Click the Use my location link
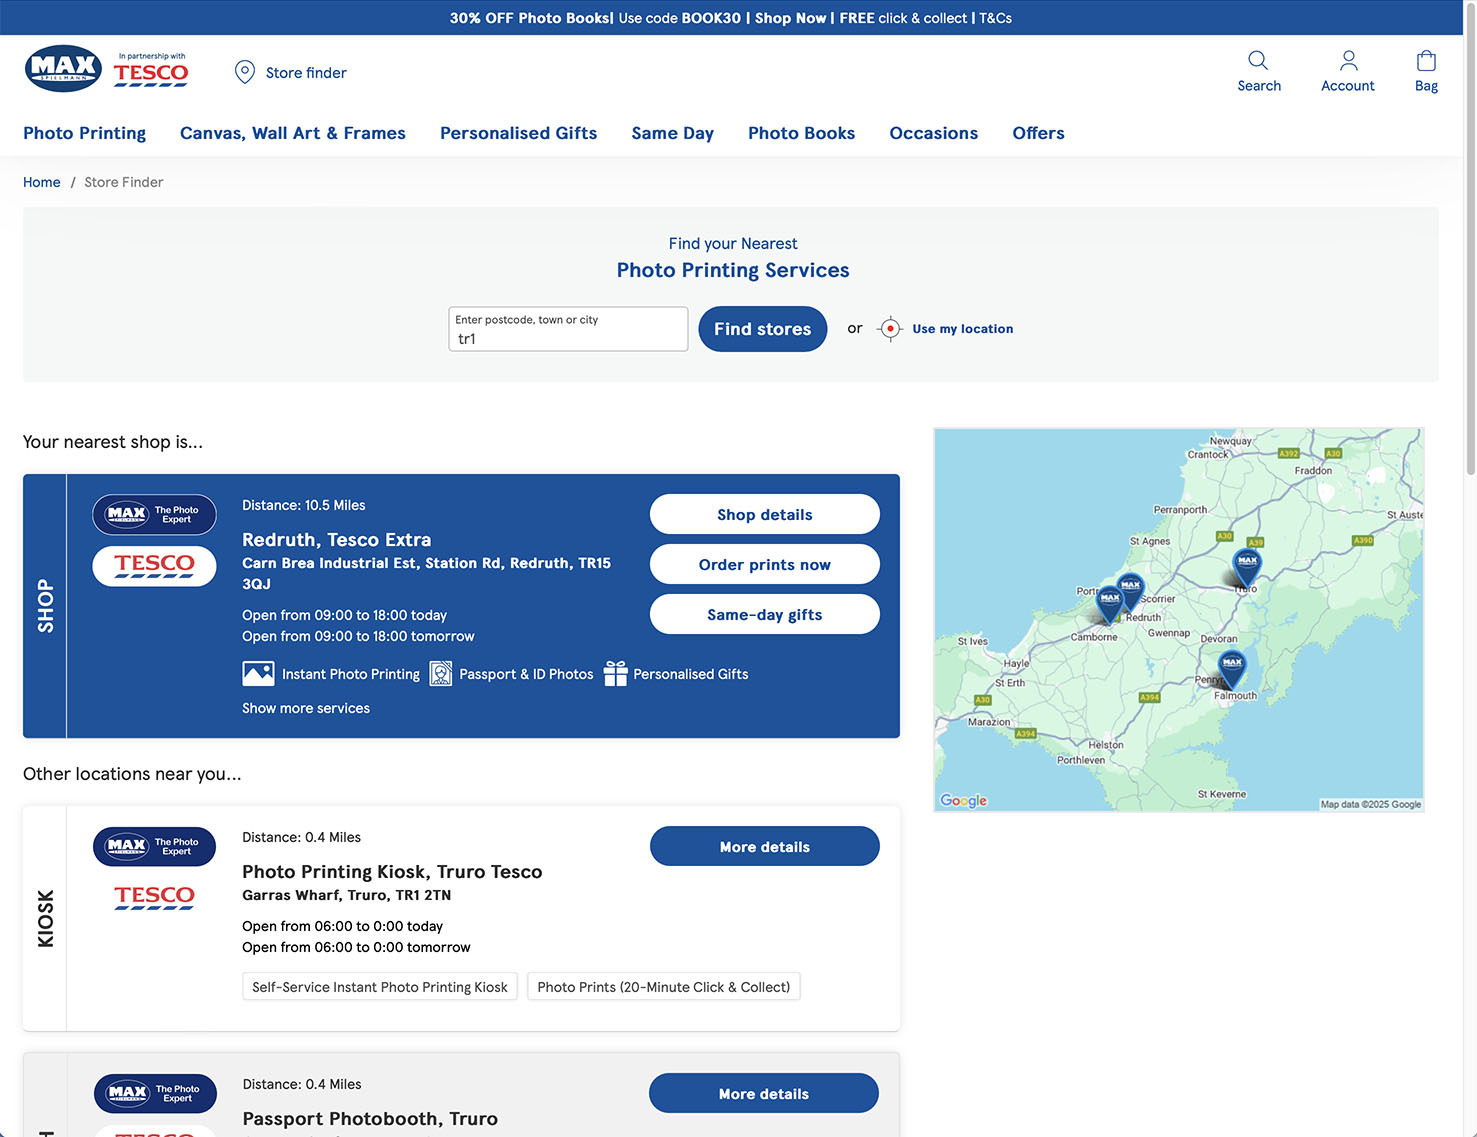Viewport: 1477px width, 1137px height. click(x=962, y=329)
